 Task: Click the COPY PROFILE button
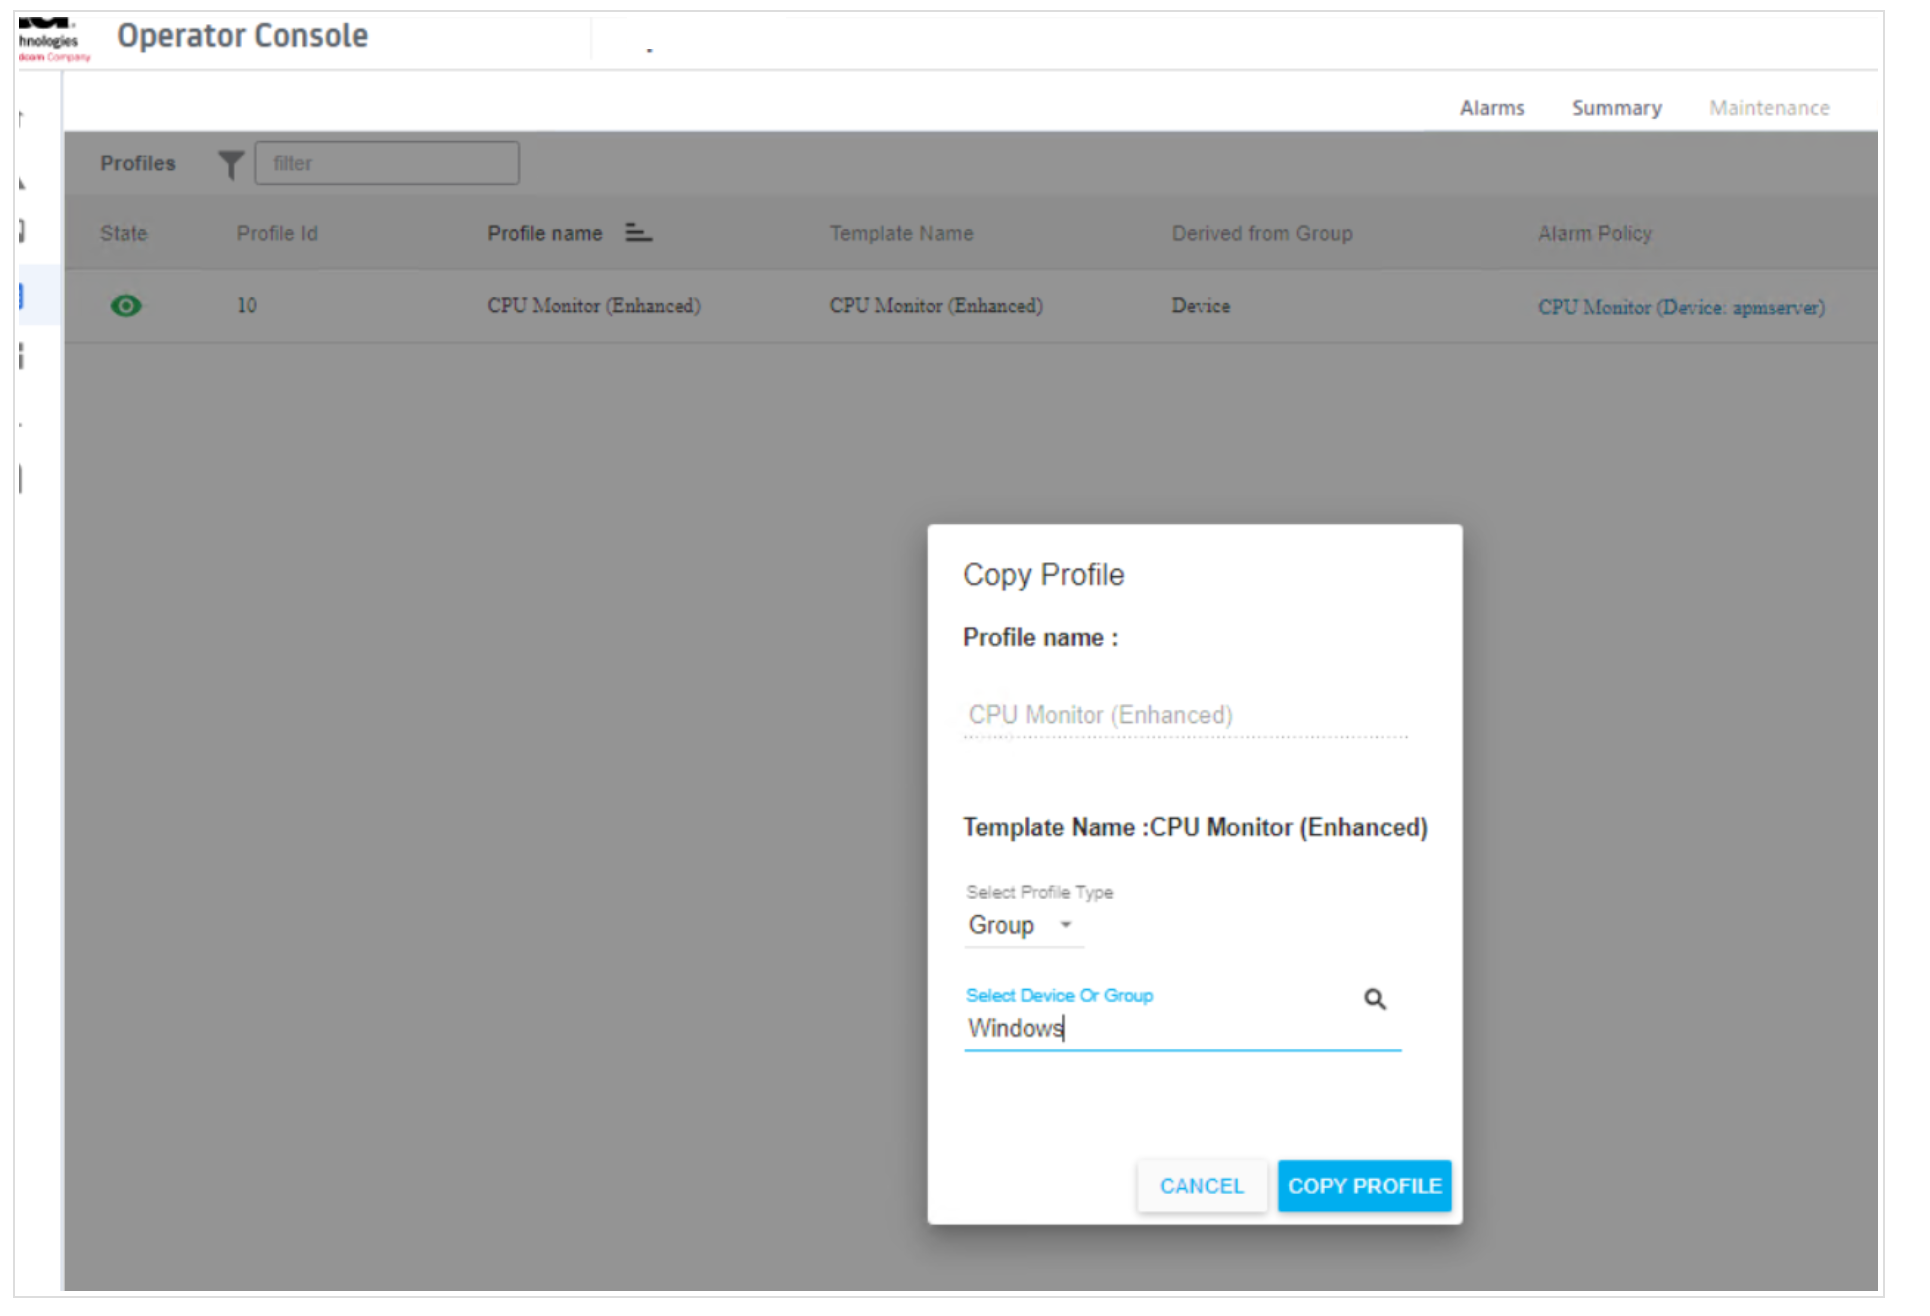(x=1364, y=1186)
